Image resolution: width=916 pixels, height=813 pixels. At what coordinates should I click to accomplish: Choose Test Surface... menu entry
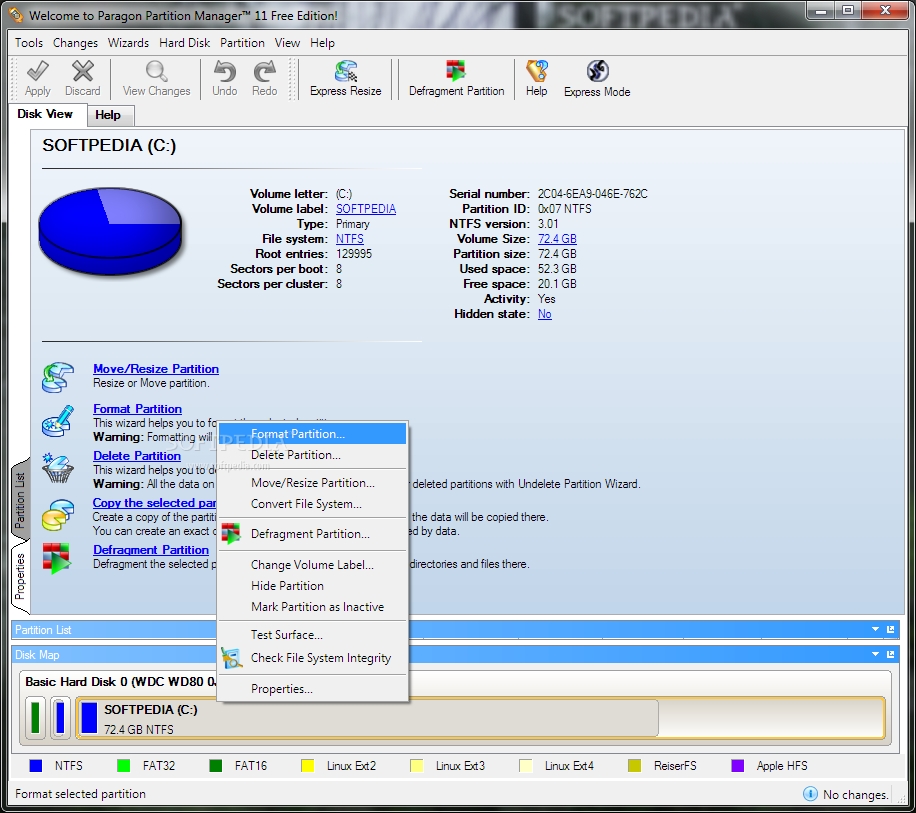313,635
